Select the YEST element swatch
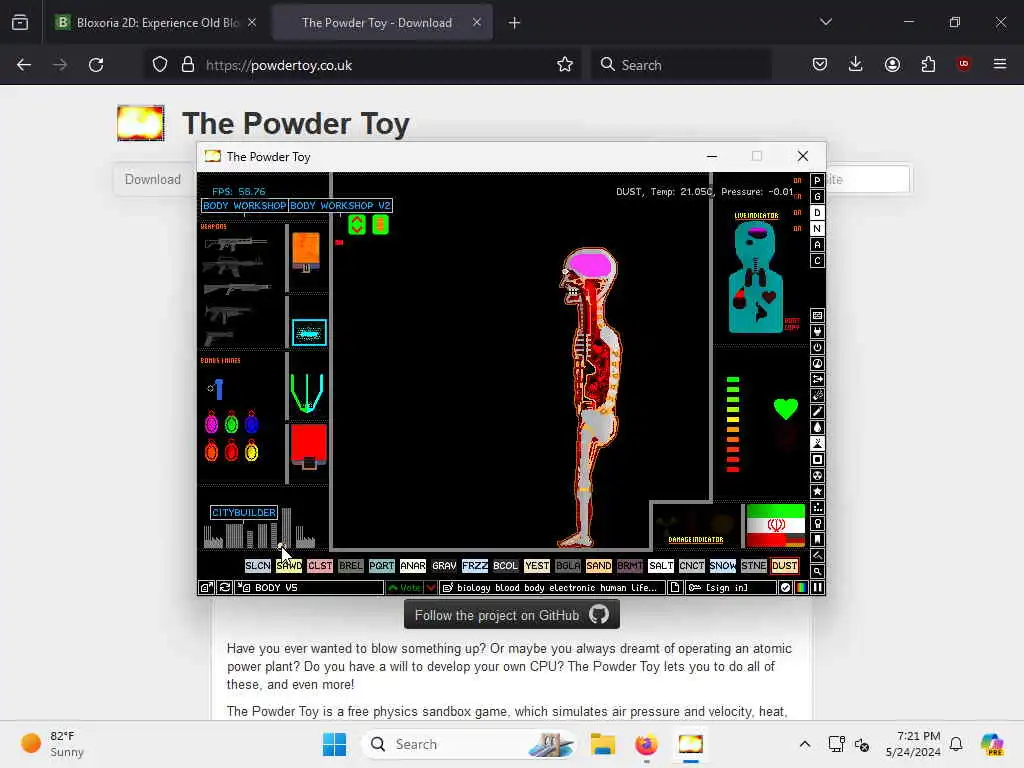 tap(536, 566)
